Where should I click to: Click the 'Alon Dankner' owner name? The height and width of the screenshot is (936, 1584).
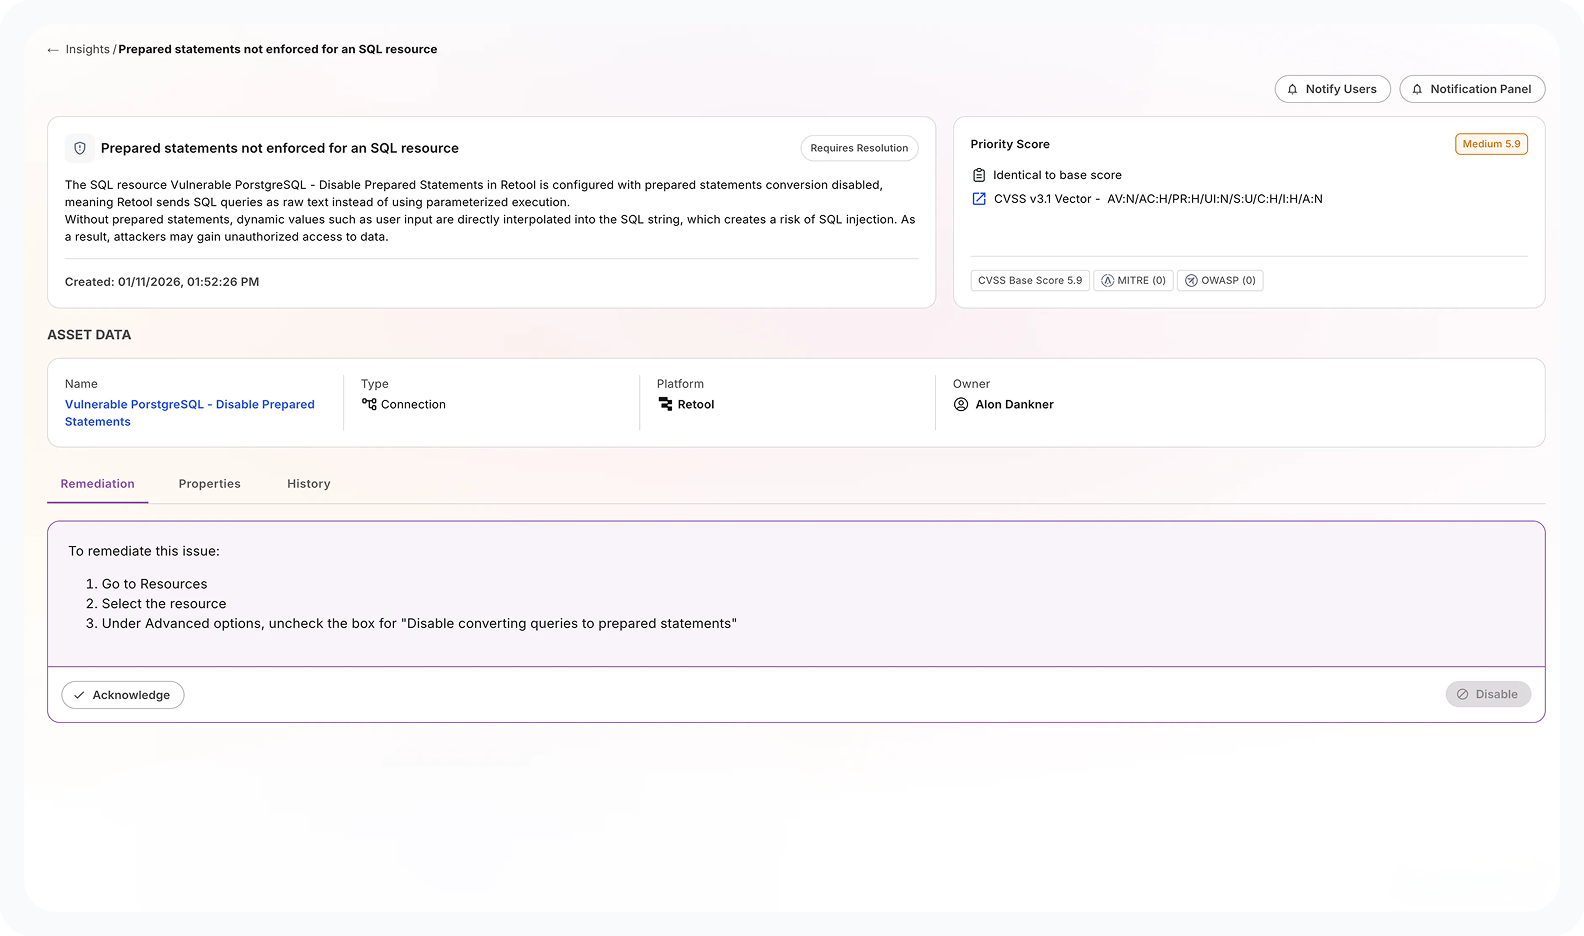tap(1014, 404)
